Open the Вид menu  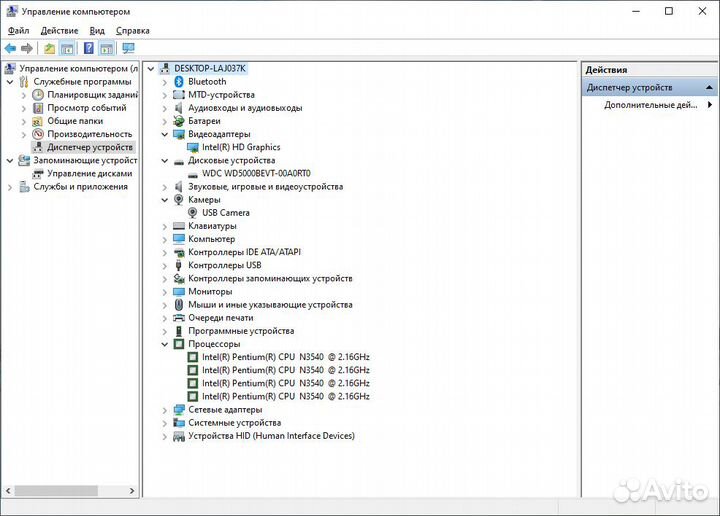pos(97,31)
